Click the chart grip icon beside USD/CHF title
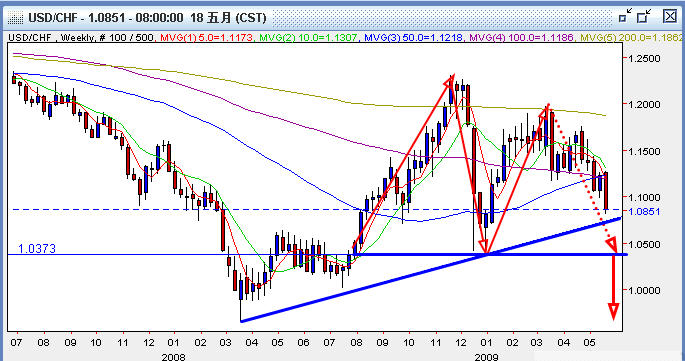The width and height of the screenshot is (685, 361). click(16, 18)
